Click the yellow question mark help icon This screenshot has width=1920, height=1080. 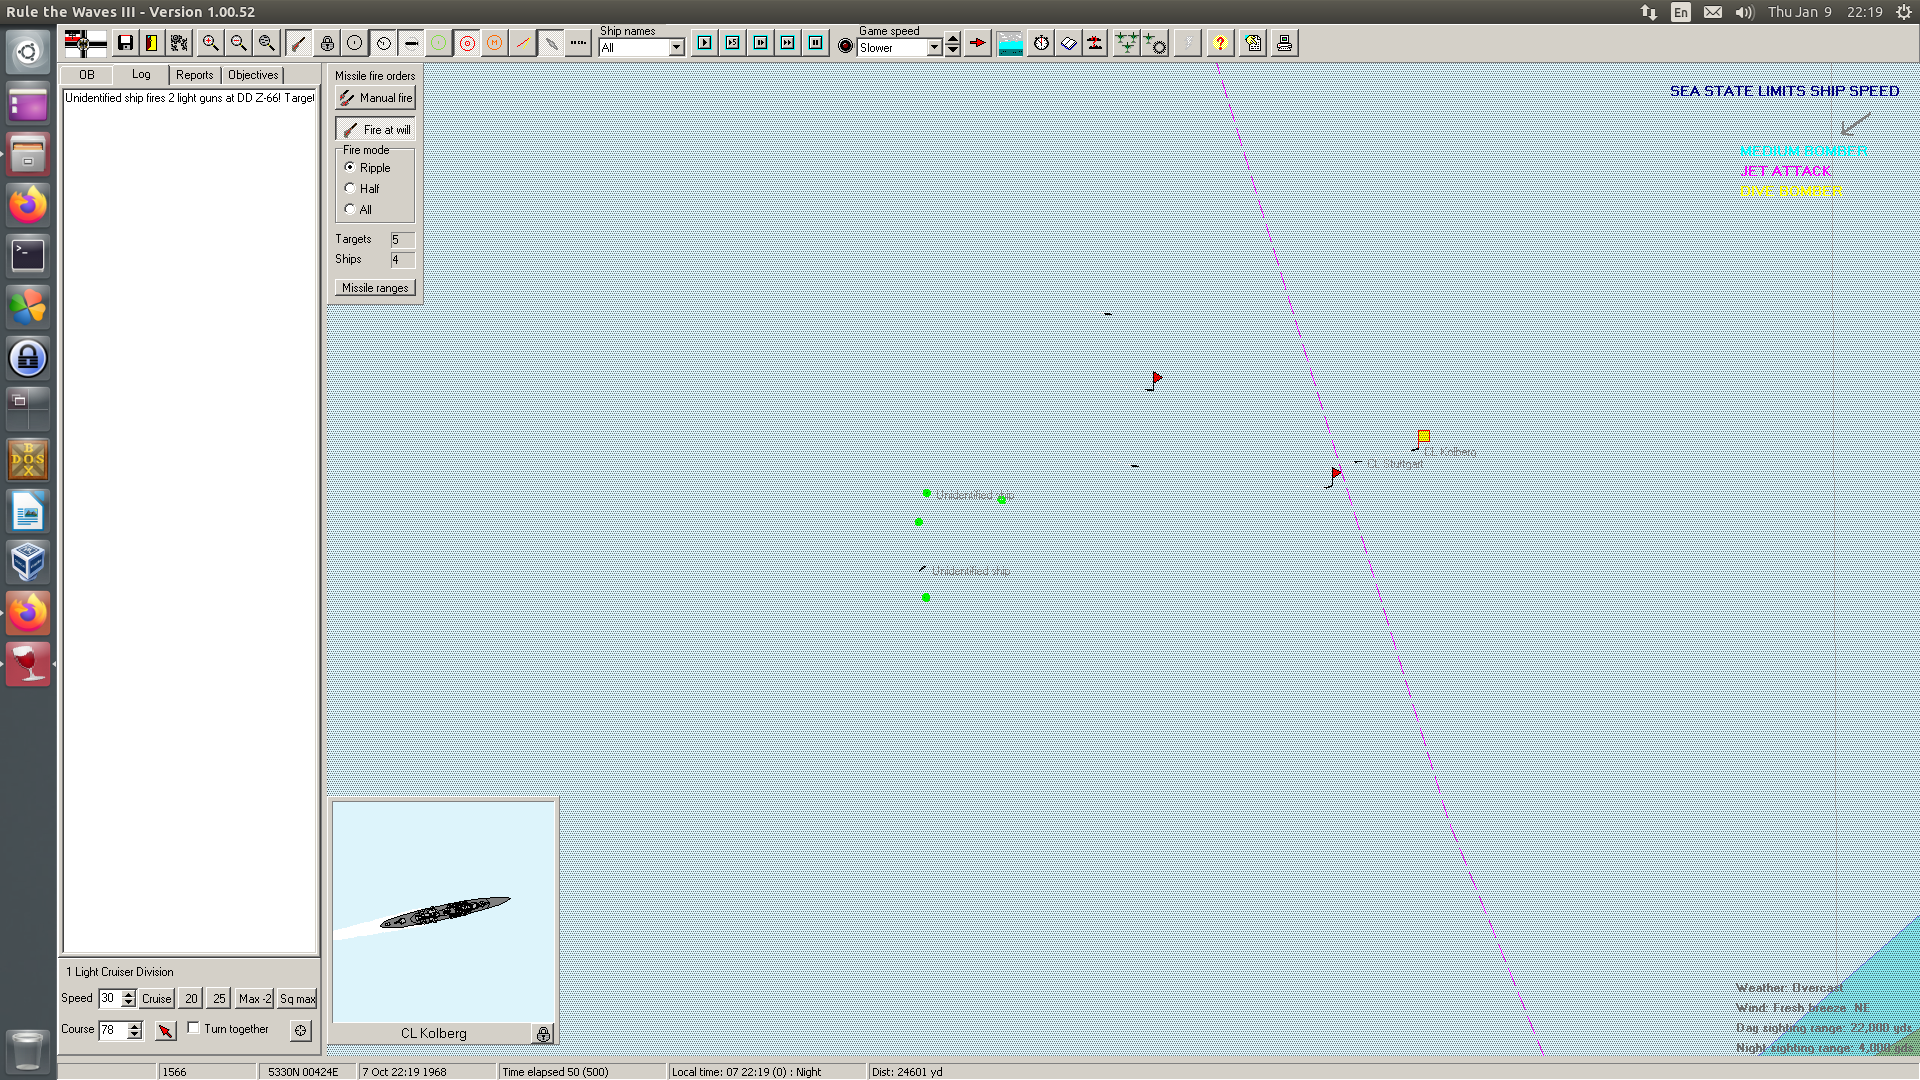[x=1220, y=43]
